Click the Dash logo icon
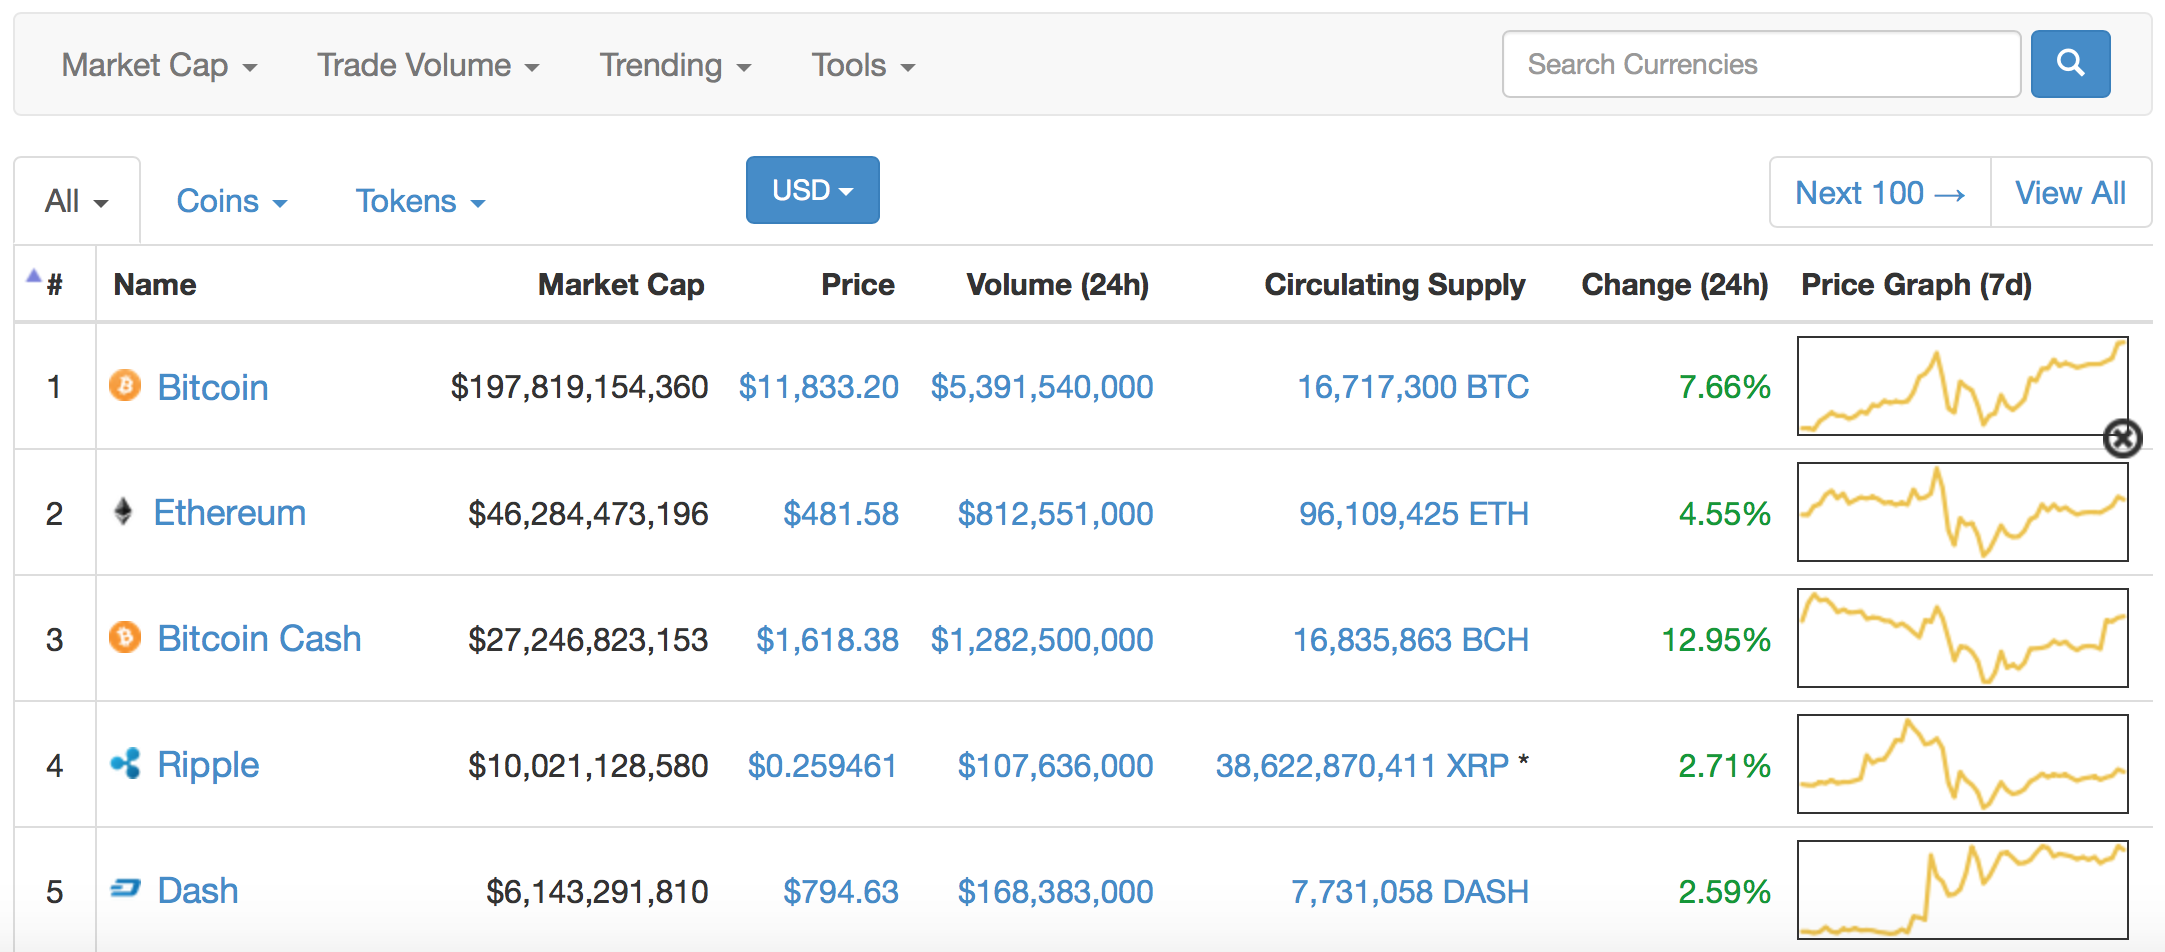The height and width of the screenshot is (952, 2165). [125, 888]
